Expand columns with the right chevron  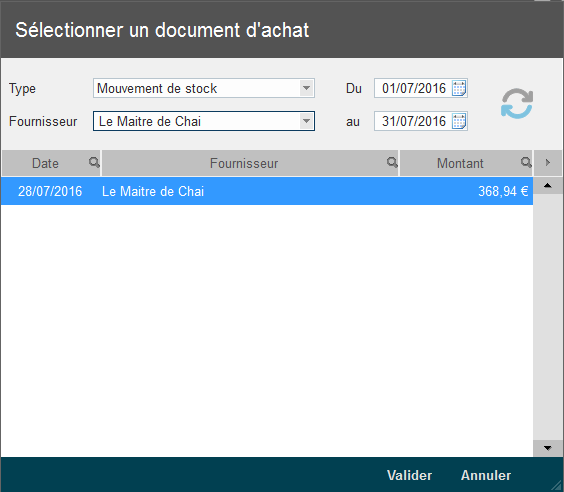click(x=548, y=163)
